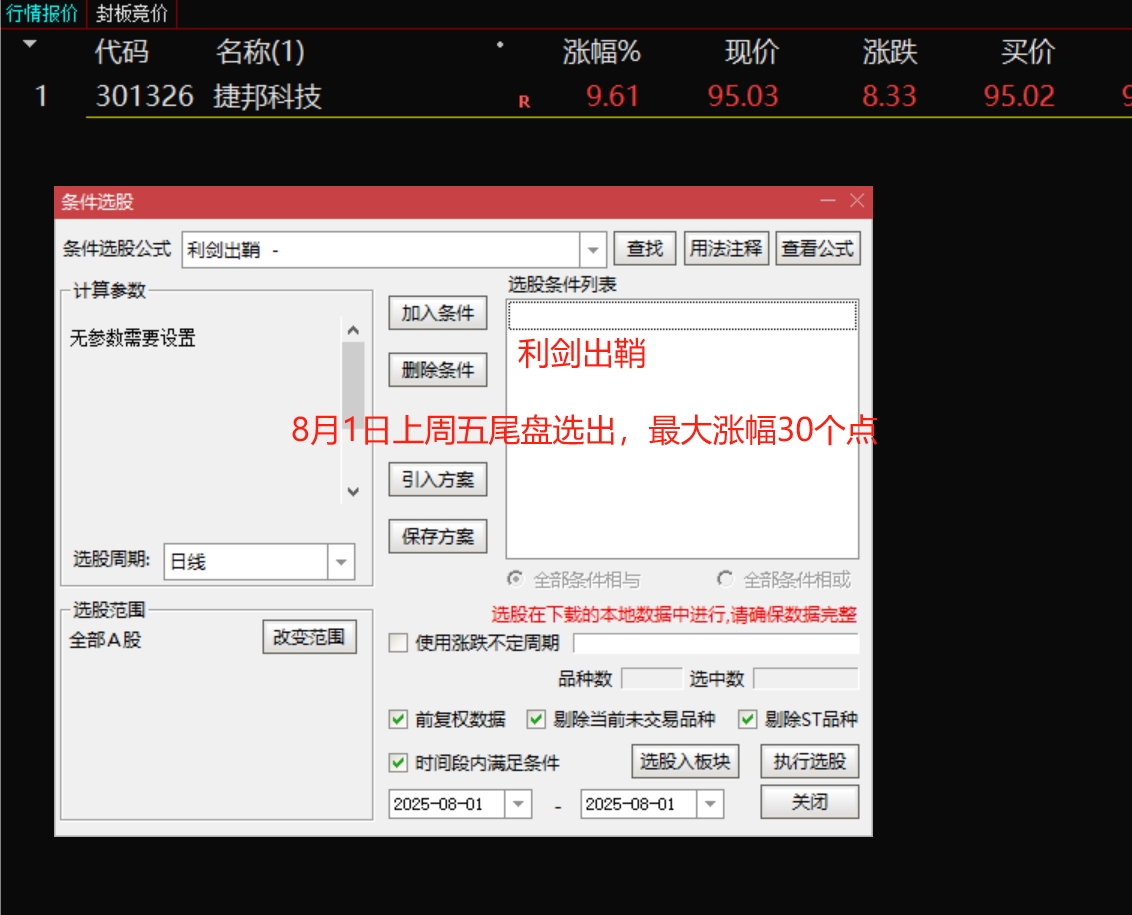1132x915 pixels.
Task: Switch to the 行情报价 tab
Action: pyautogui.click(x=42, y=14)
